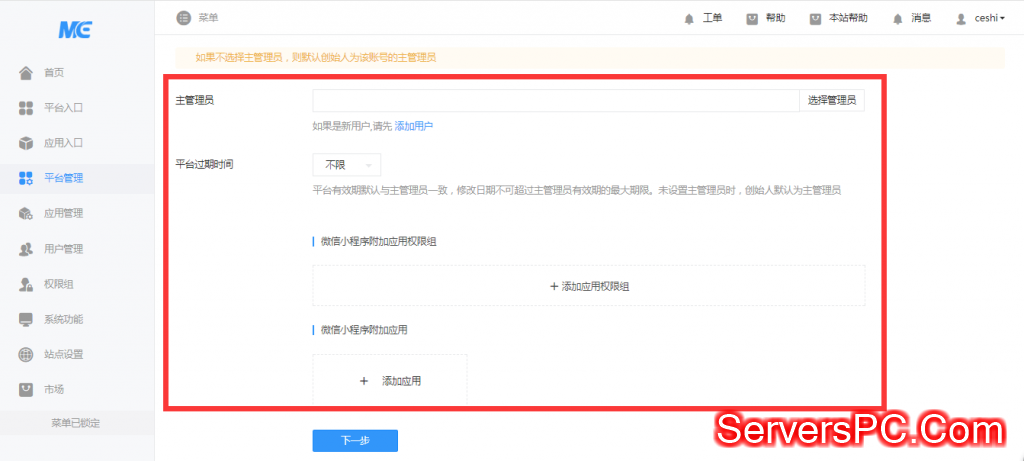Viewport: 1024px width, 461px height.
Task: Open the 不限 expiry dropdown
Action: 346,165
